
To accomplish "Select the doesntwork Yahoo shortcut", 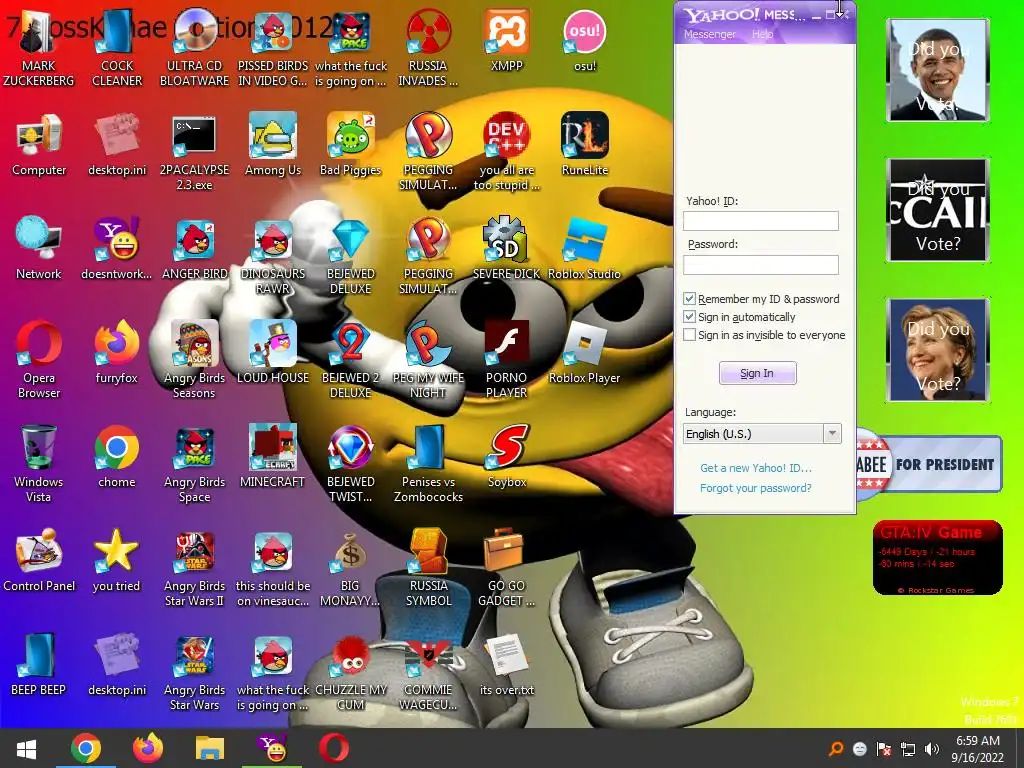I will [x=117, y=249].
